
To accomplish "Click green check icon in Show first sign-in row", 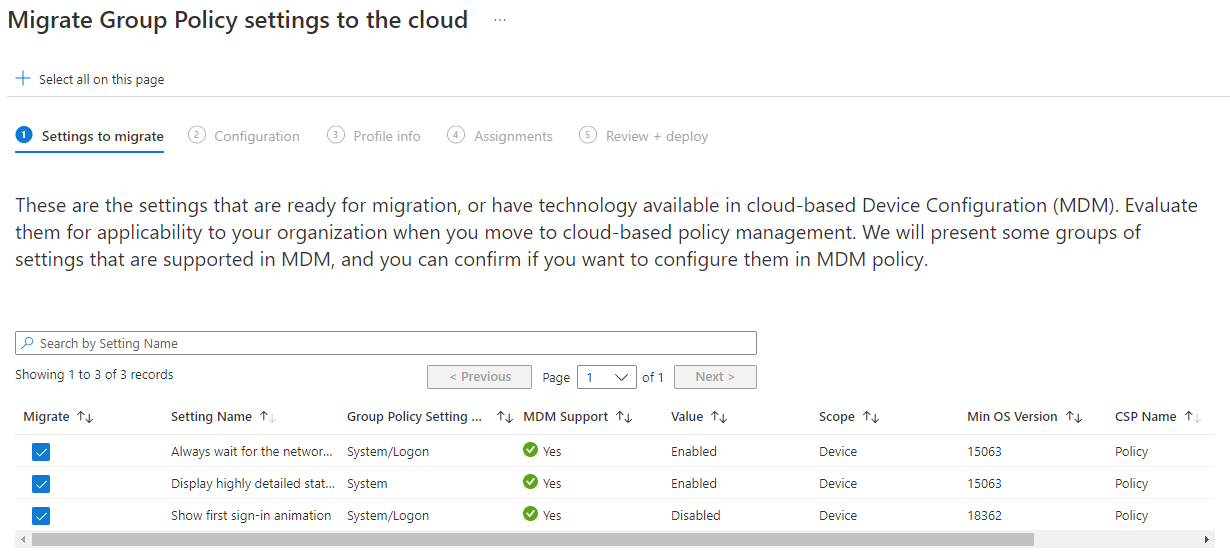I will [x=531, y=514].
